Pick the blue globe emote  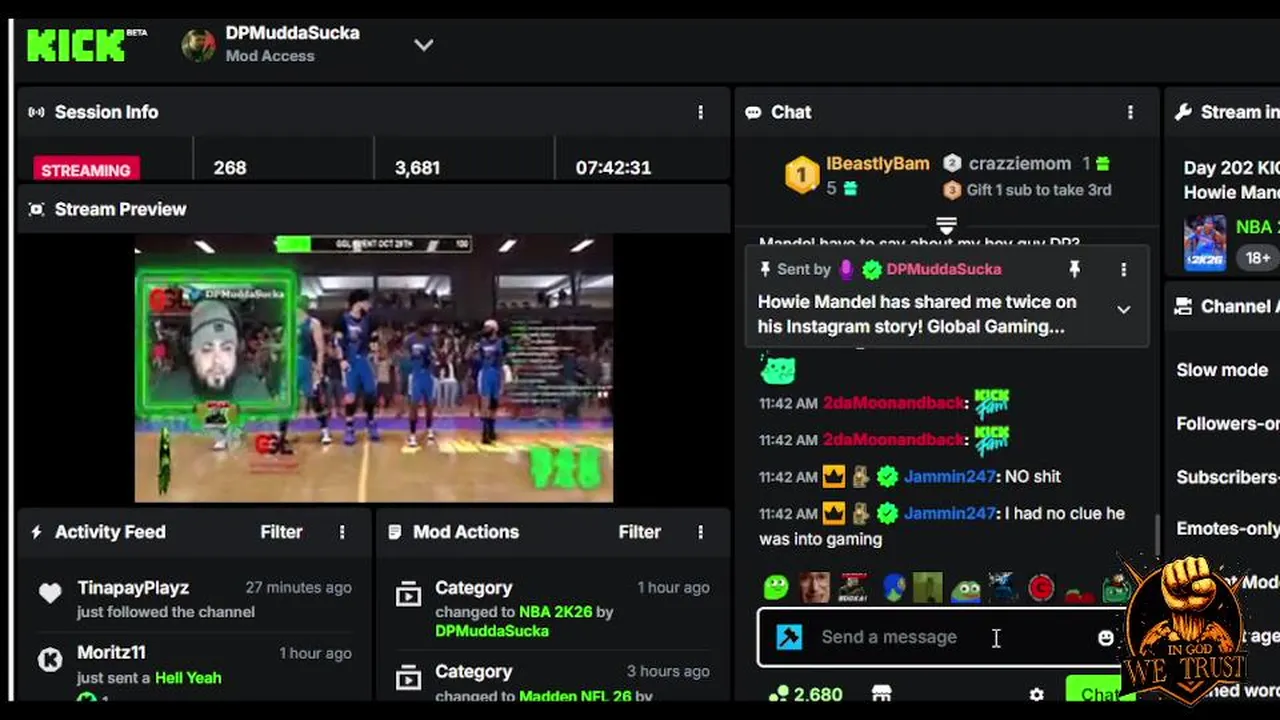tap(893, 587)
